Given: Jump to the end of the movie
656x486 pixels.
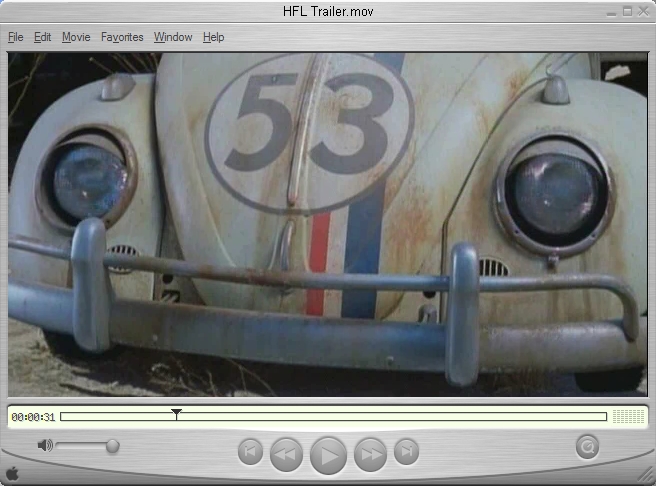Looking at the screenshot, I should (407, 451).
